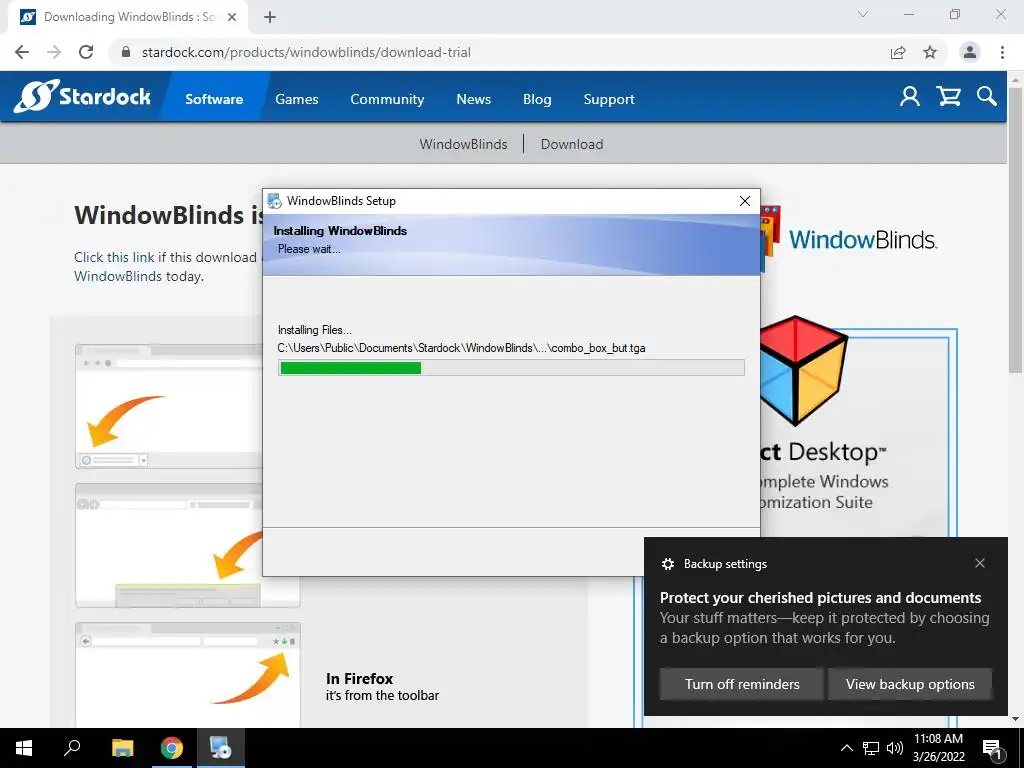Click the WindowBlinds sub-navigation link
Viewport: 1024px width, 768px height.
pos(463,144)
